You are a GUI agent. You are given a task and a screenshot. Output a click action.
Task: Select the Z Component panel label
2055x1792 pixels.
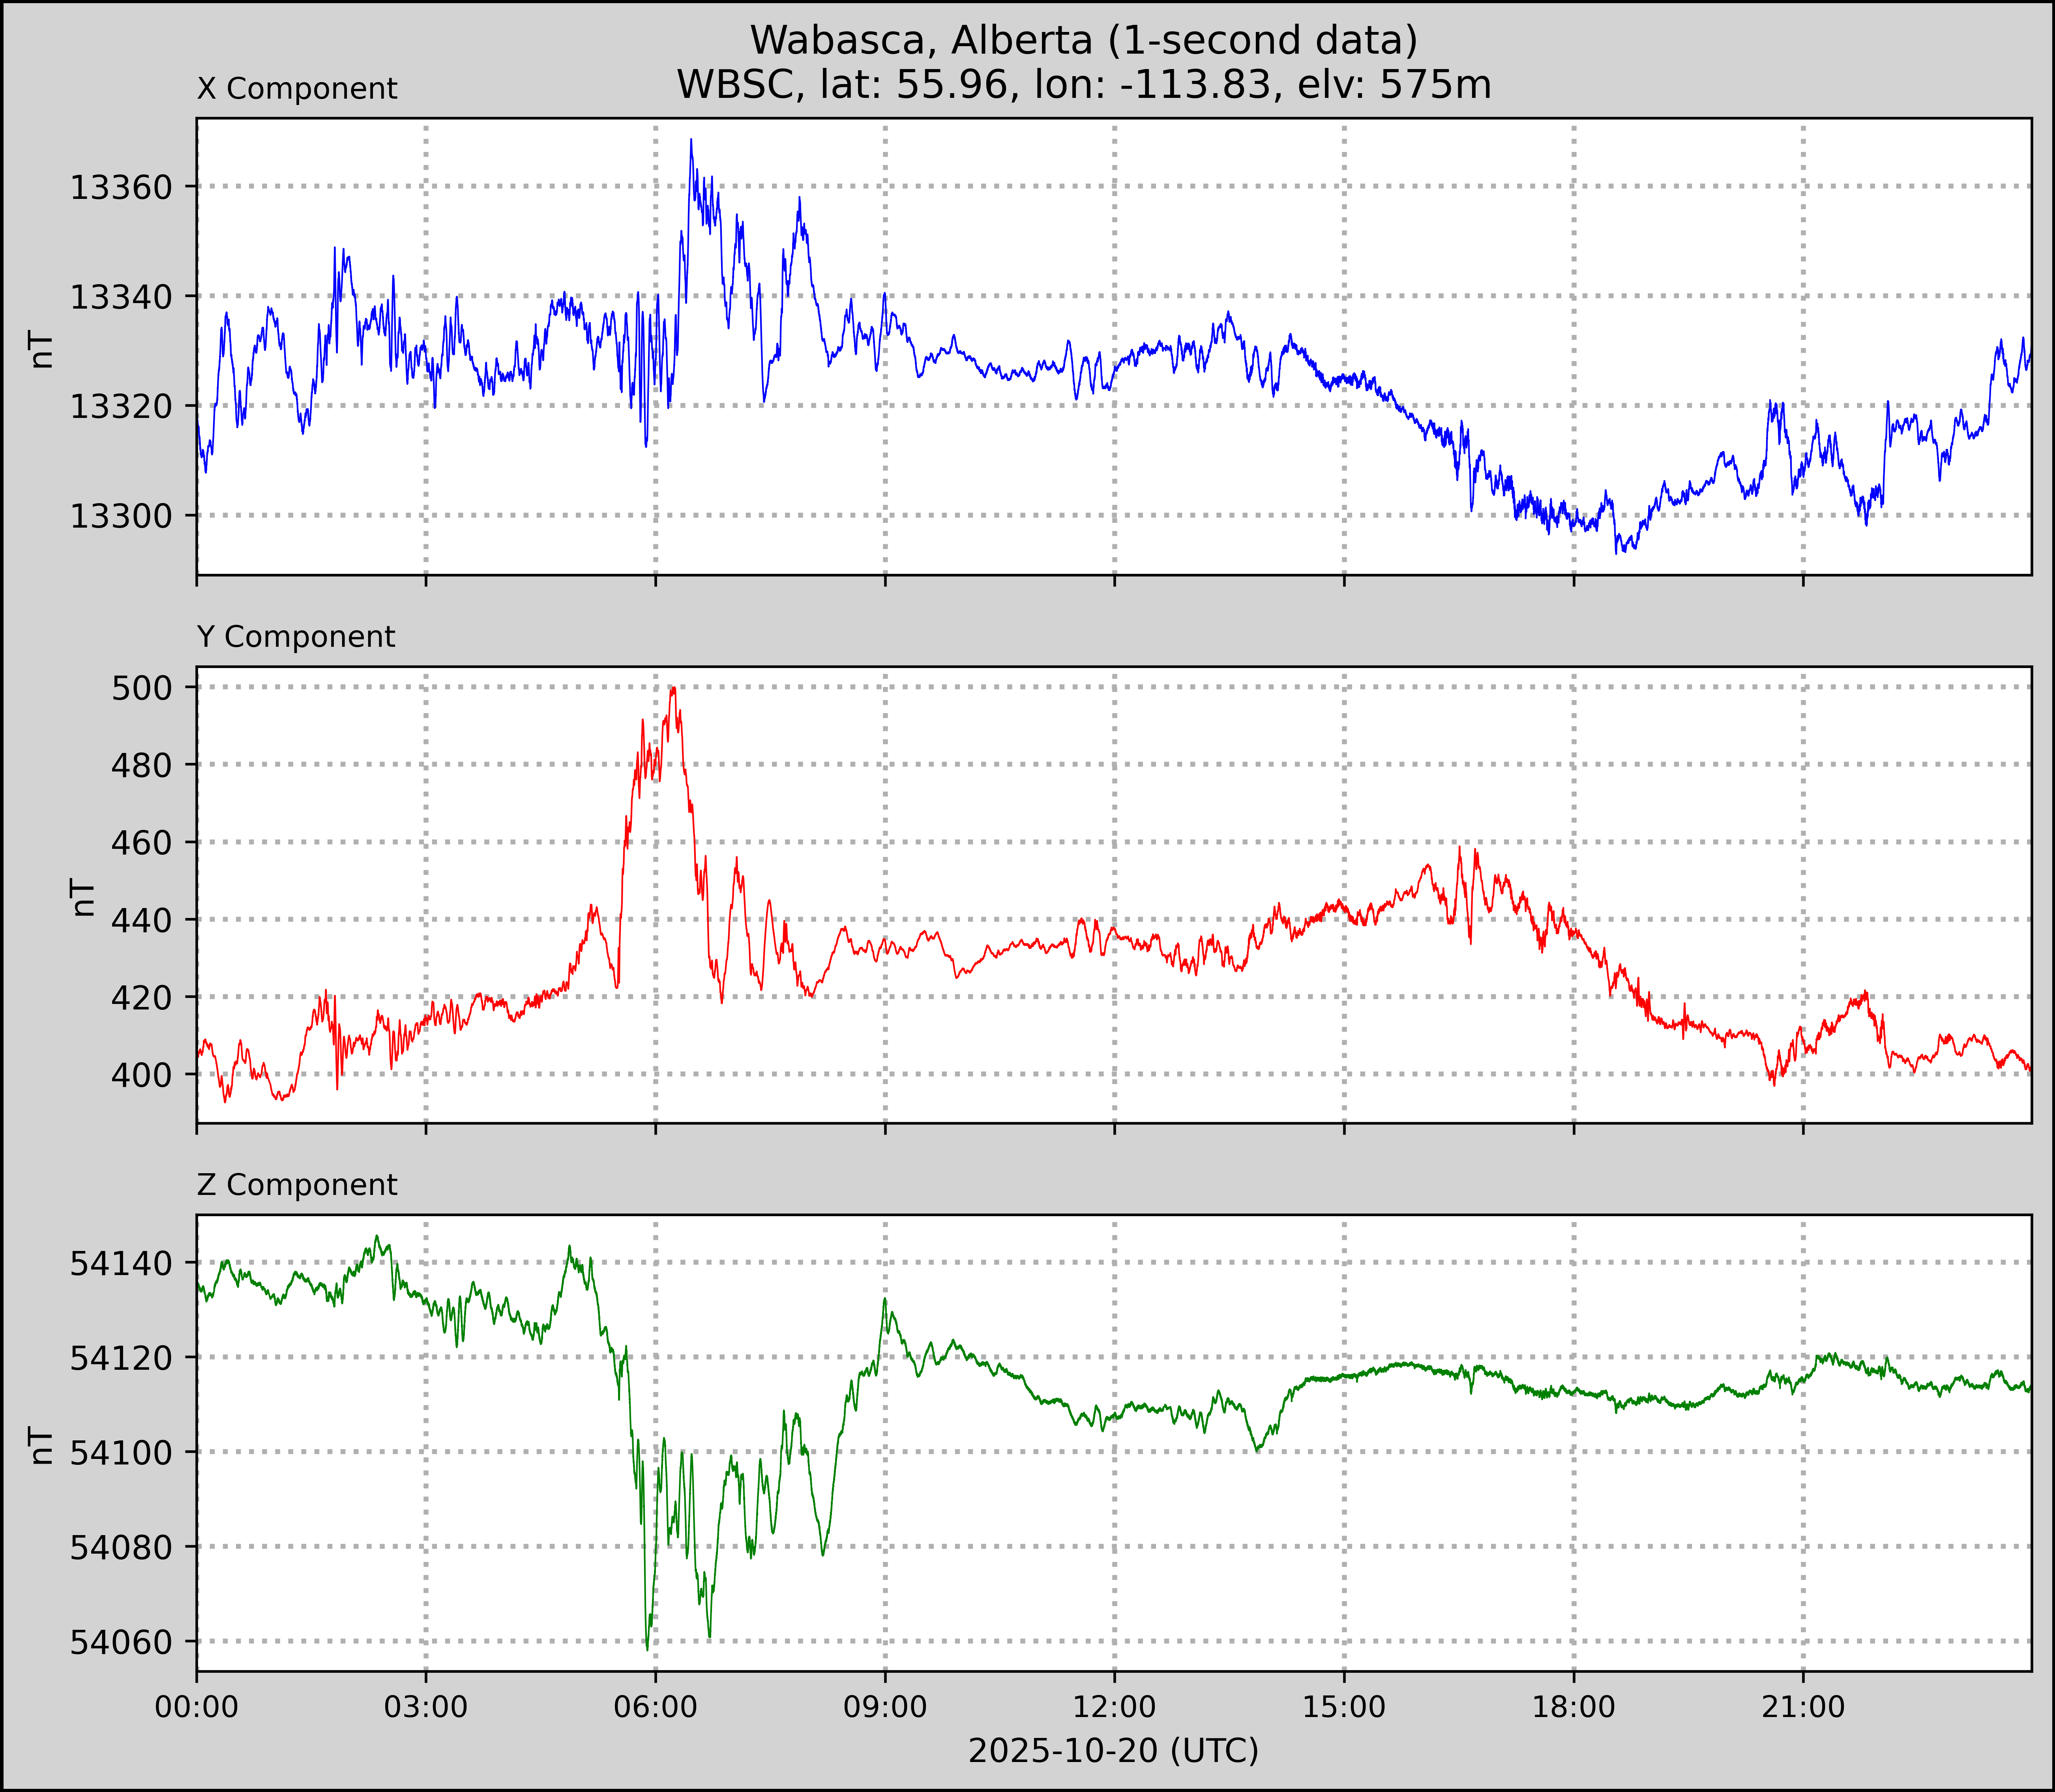(x=297, y=1185)
